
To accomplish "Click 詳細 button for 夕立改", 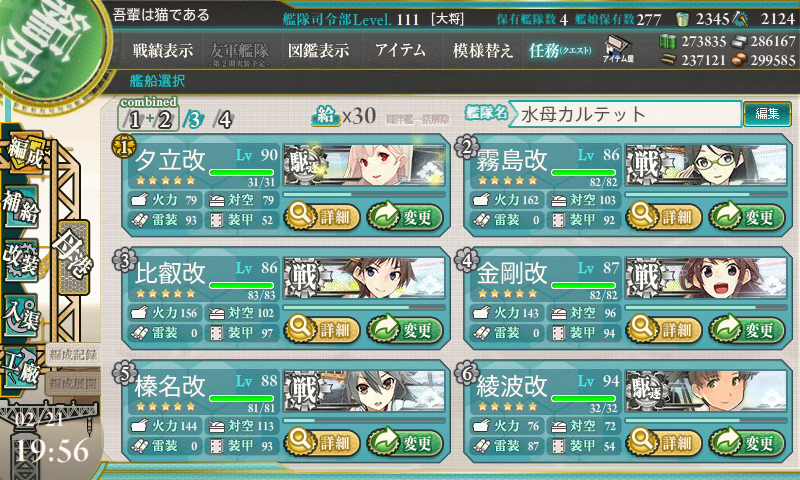I will click(322, 217).
